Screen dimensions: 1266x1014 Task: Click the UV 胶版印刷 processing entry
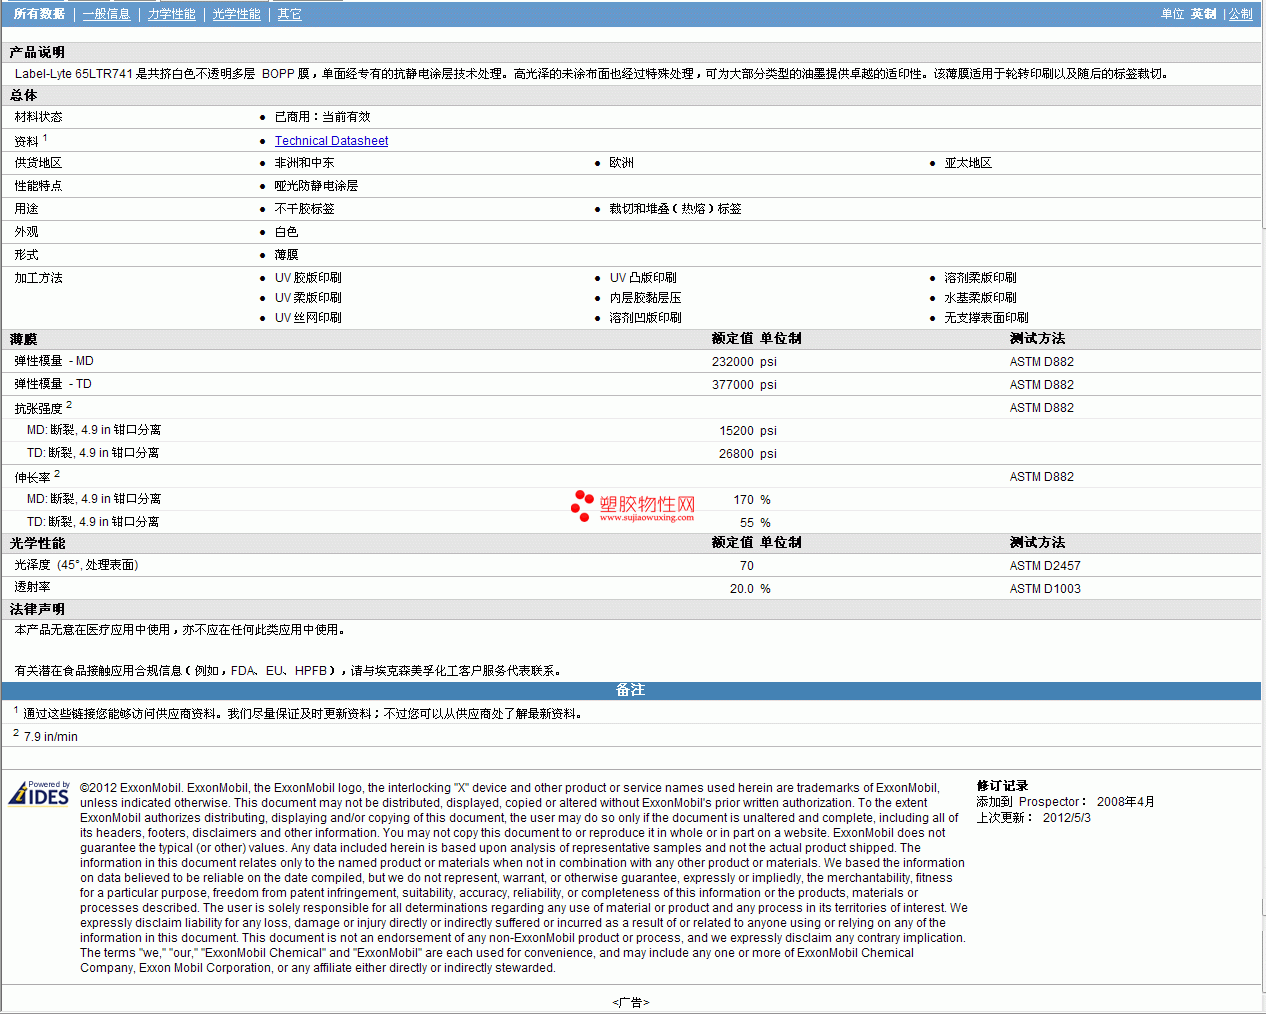[x=308, y=278]
